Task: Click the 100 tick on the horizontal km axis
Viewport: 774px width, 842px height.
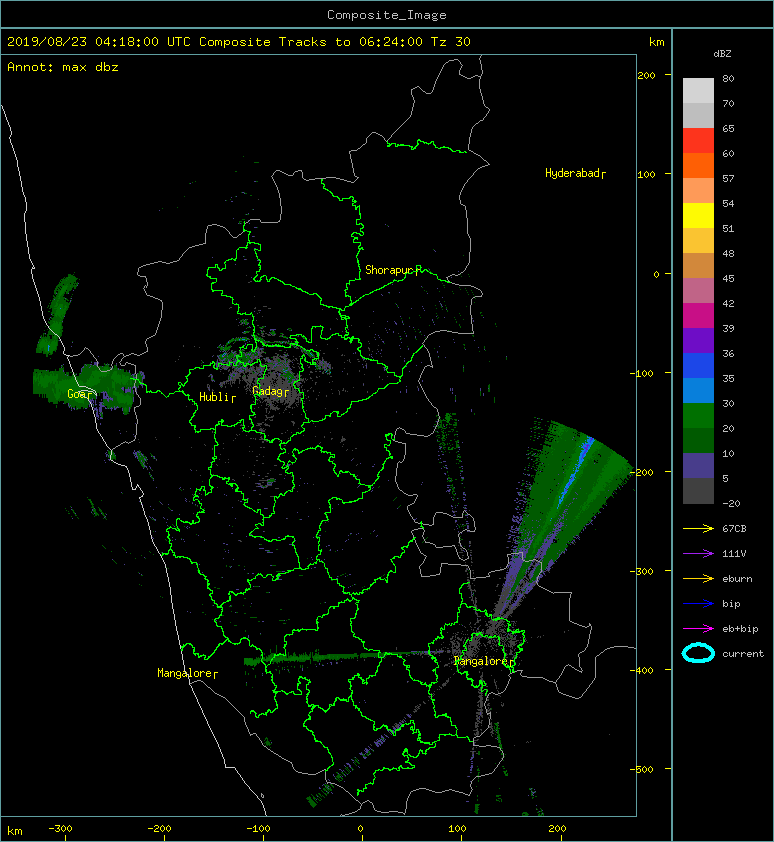Action: (457, 829)
